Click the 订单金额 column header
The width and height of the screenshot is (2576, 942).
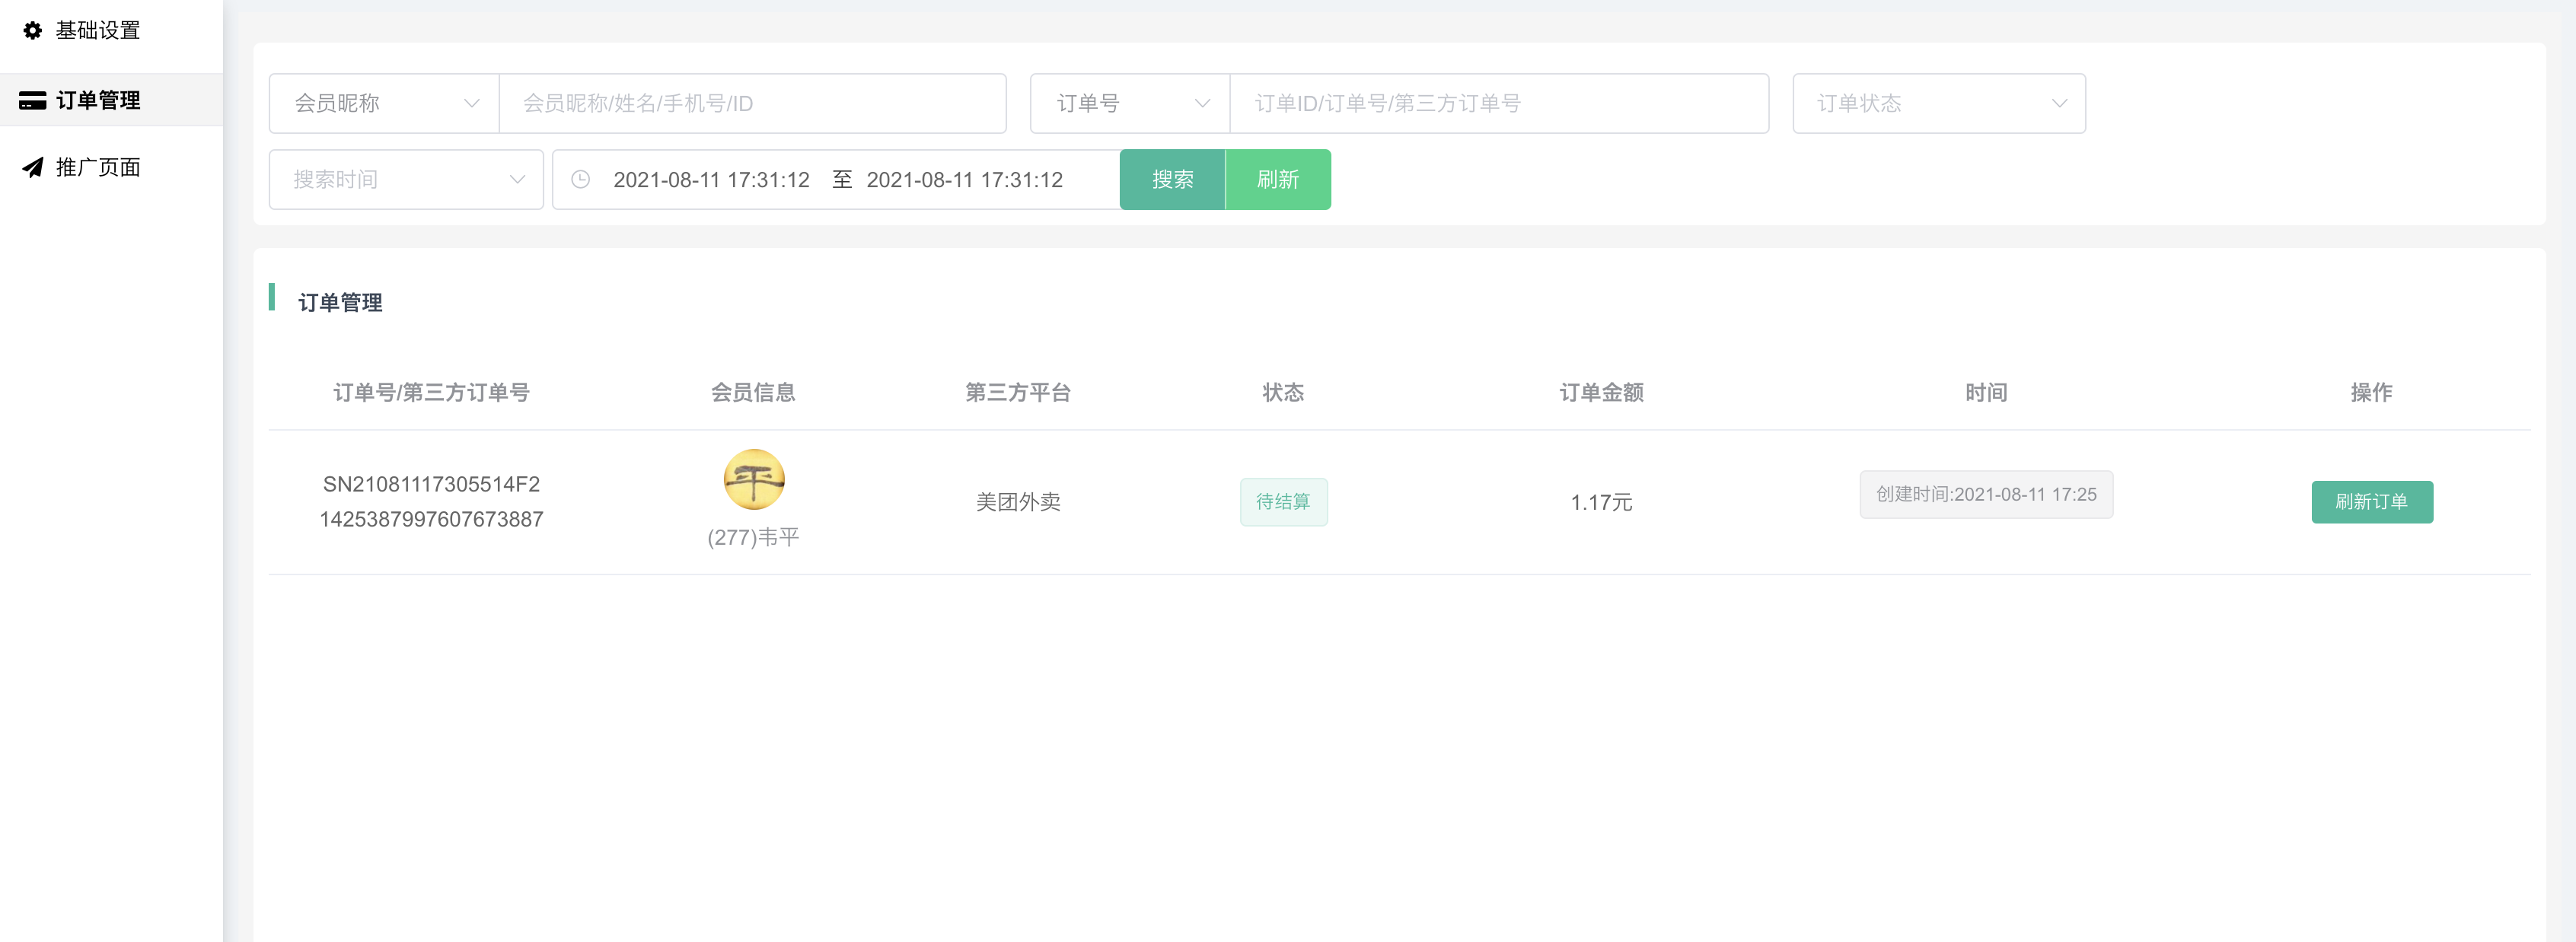coord(1601,392)
